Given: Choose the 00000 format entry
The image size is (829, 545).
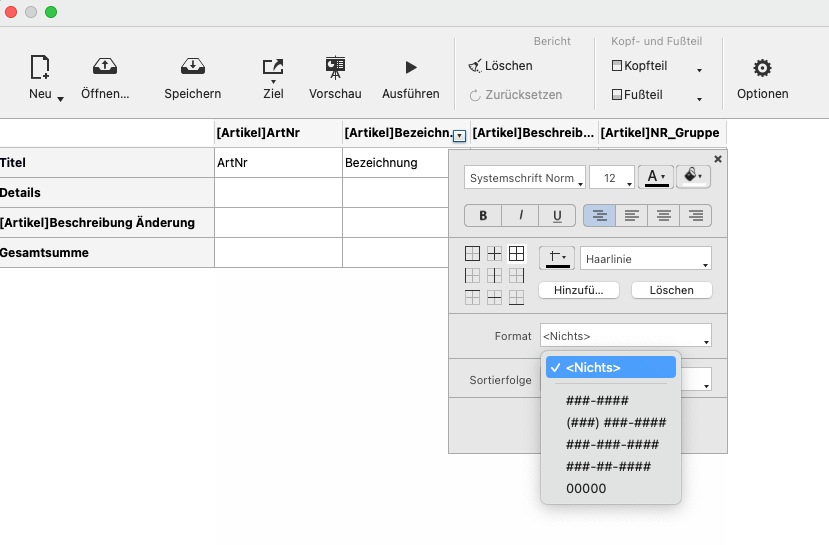Looking at the screenshot, I should coord(586,489).
